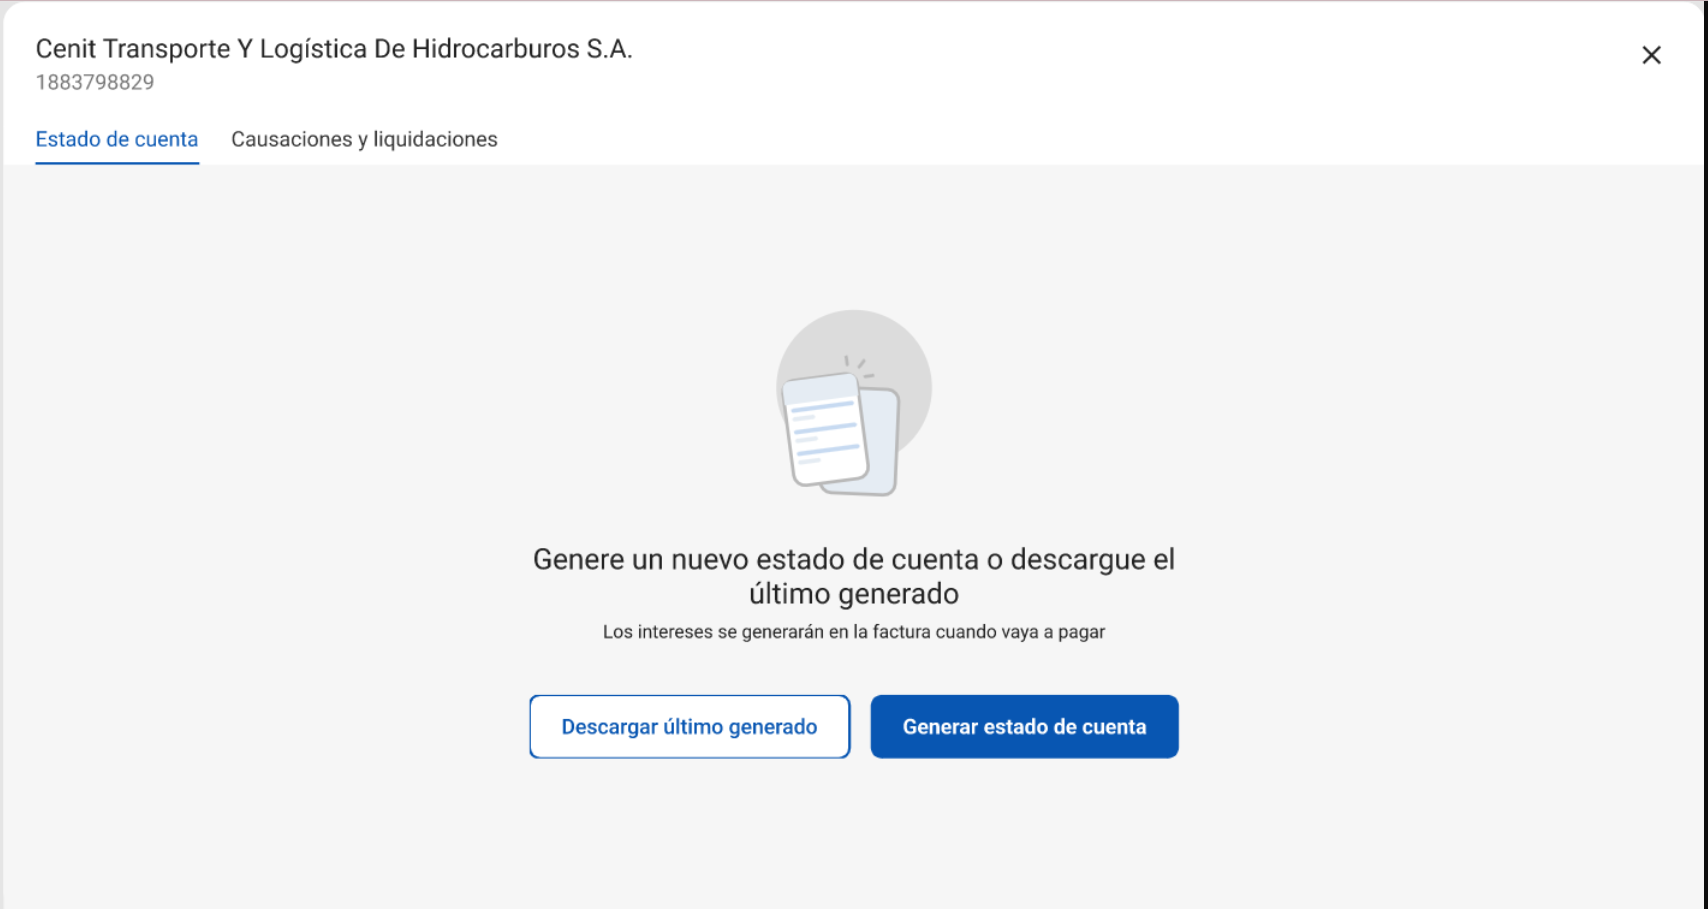
Task: Select account number 1883798829 text
Action: pyautogui.click(x=95, y=83)
